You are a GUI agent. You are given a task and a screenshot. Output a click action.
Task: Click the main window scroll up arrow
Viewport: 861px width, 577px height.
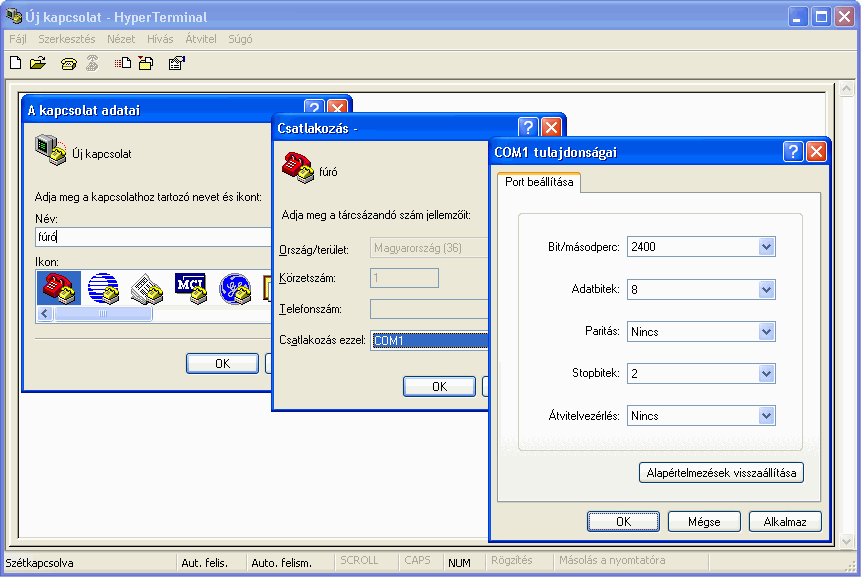tap(846, 88)
